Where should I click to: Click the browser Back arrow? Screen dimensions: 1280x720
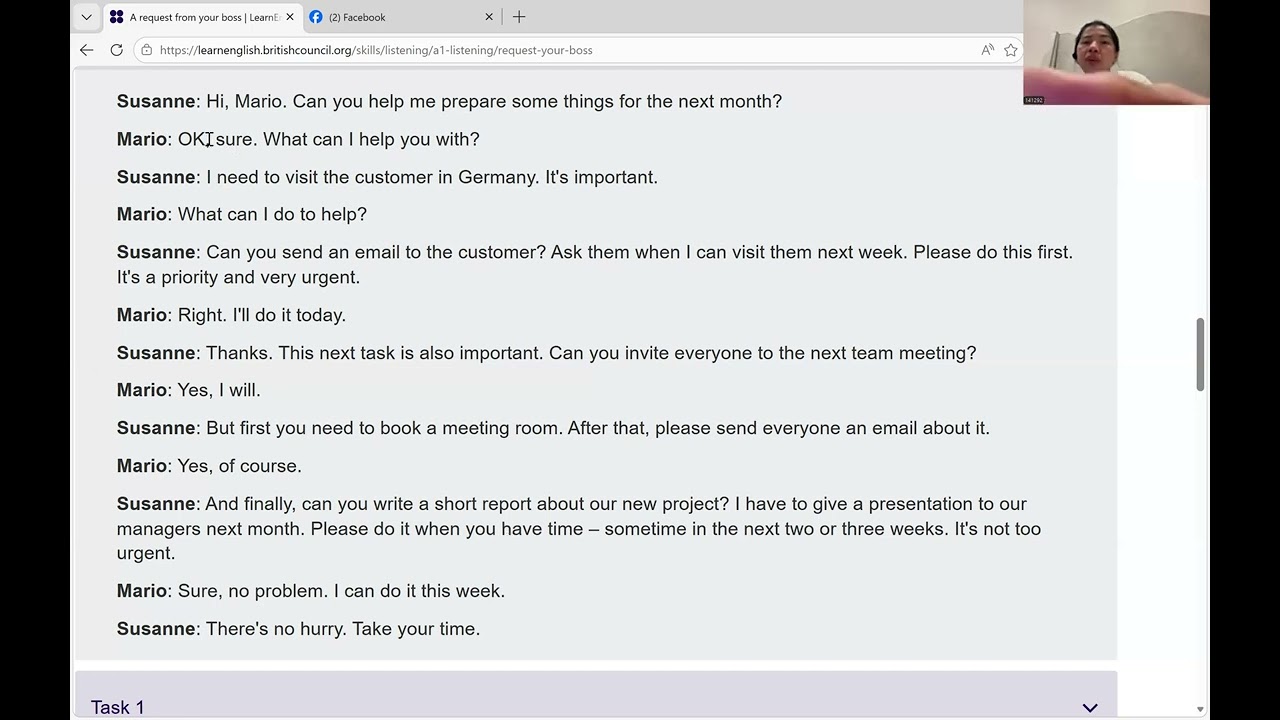pos(87,50)
